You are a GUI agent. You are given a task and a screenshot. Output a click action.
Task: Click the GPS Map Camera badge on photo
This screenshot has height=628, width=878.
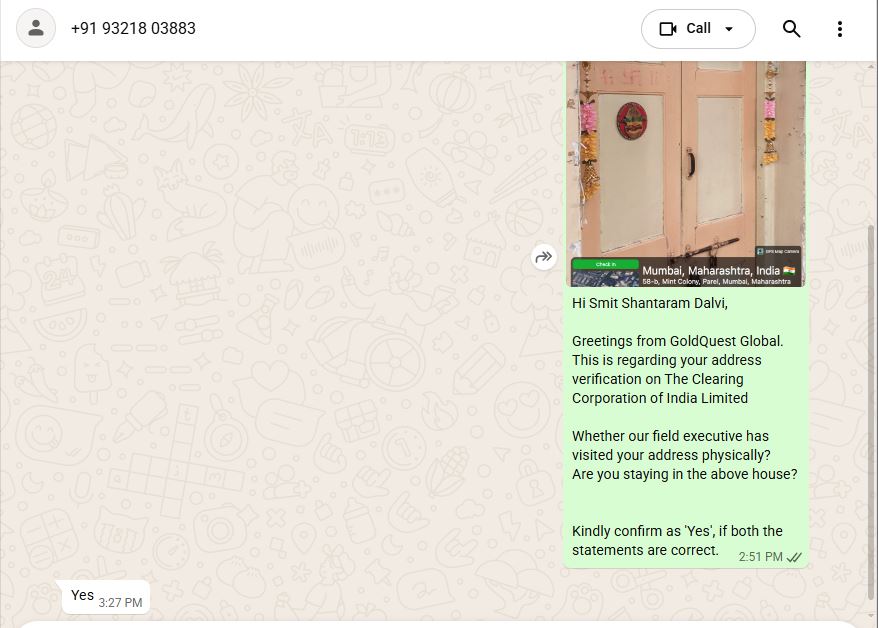click(778, 251)
